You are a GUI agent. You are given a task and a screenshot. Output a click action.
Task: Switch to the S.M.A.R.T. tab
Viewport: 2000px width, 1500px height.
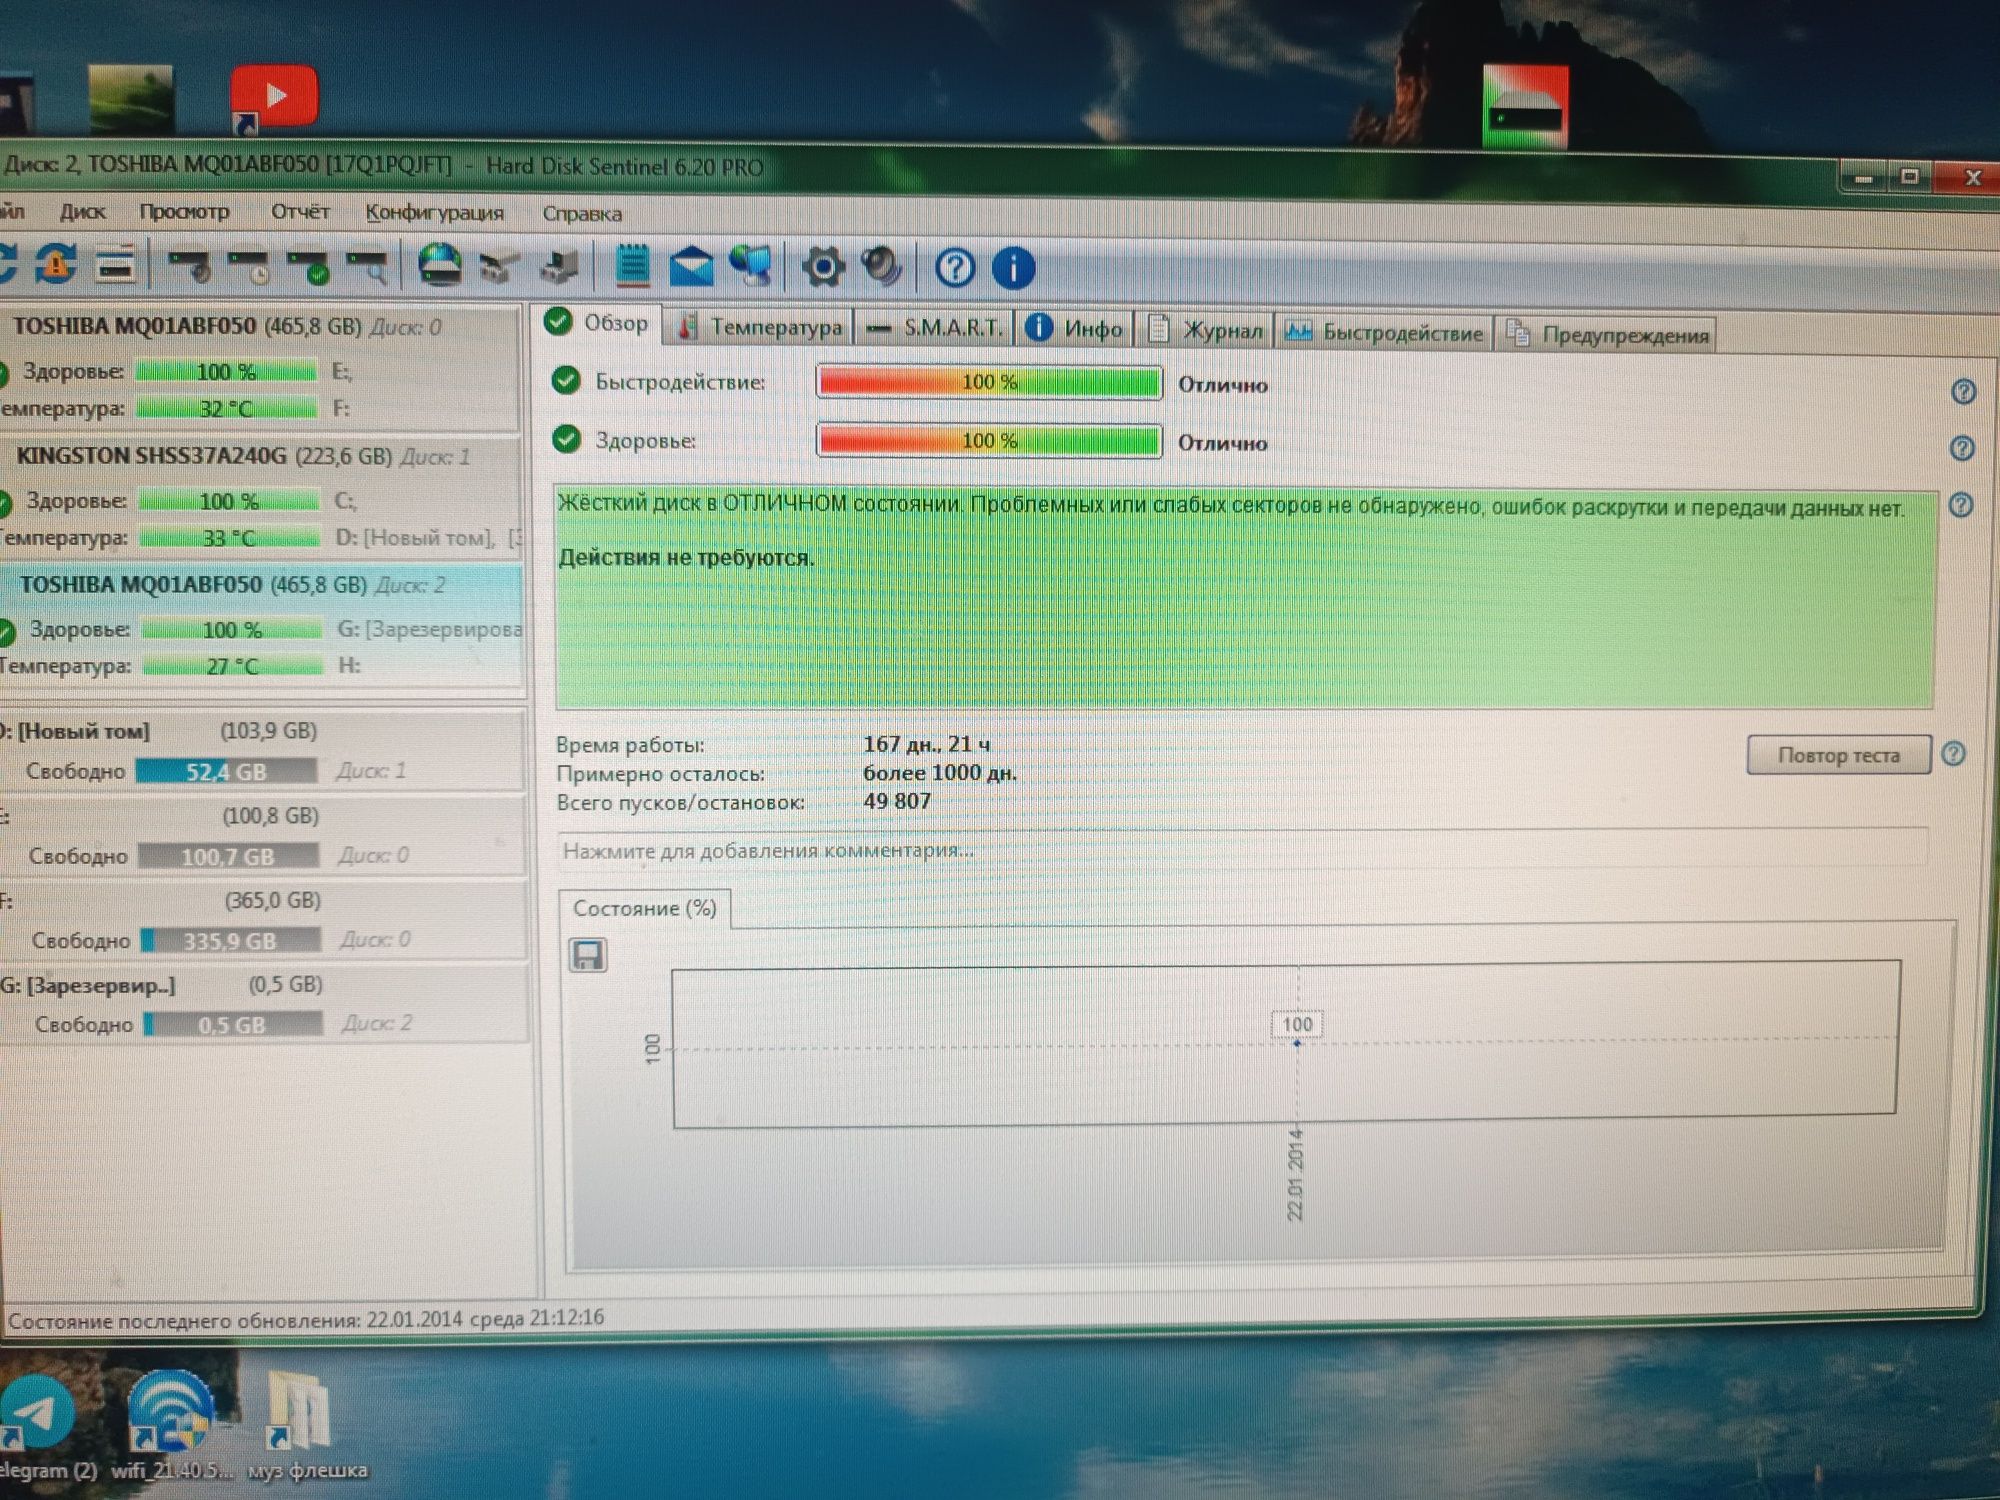click(934, 328)
